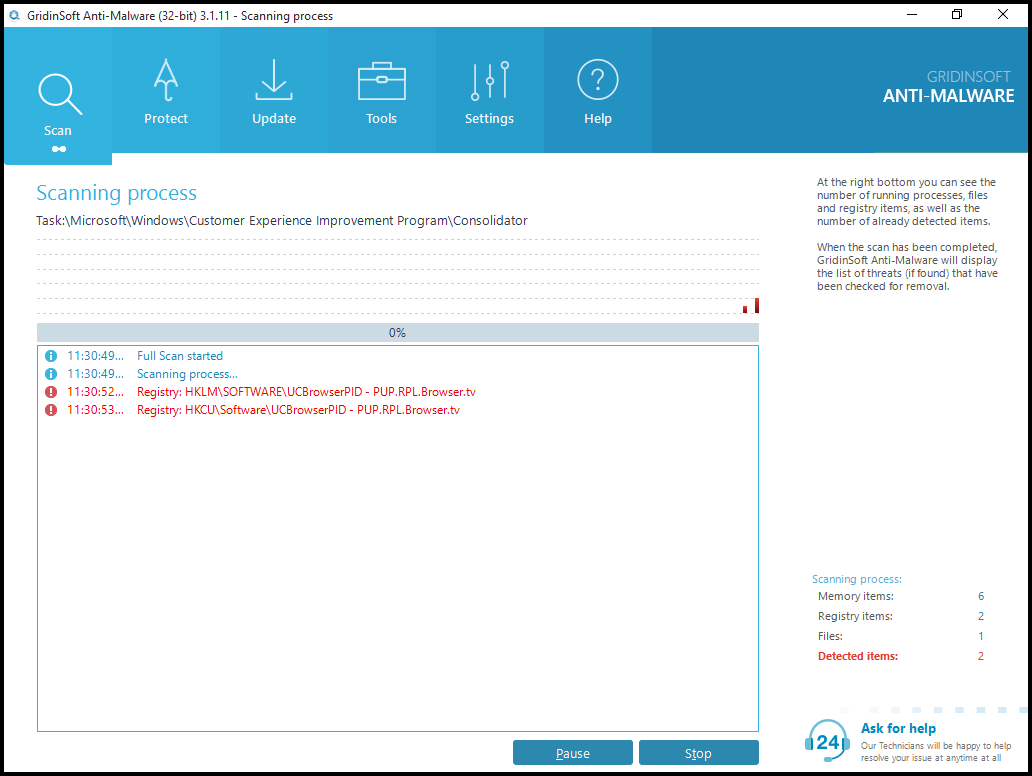The width and height of the screenshot is (1032, 776).
Task: Open the Tools toolbox icon
Action: [x=382, y=81]
